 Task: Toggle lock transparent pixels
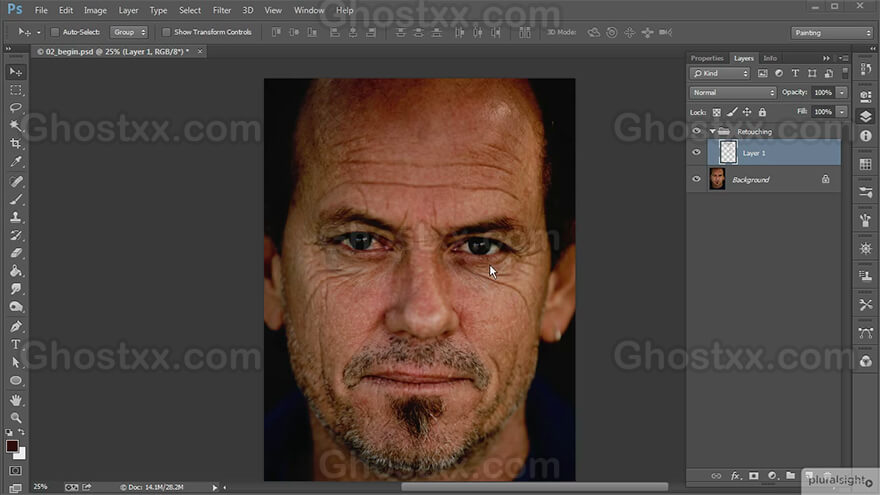717,112
